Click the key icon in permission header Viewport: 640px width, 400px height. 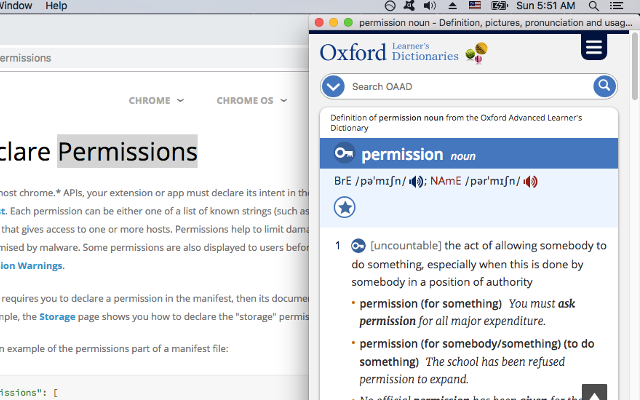(x=344, y=153)
